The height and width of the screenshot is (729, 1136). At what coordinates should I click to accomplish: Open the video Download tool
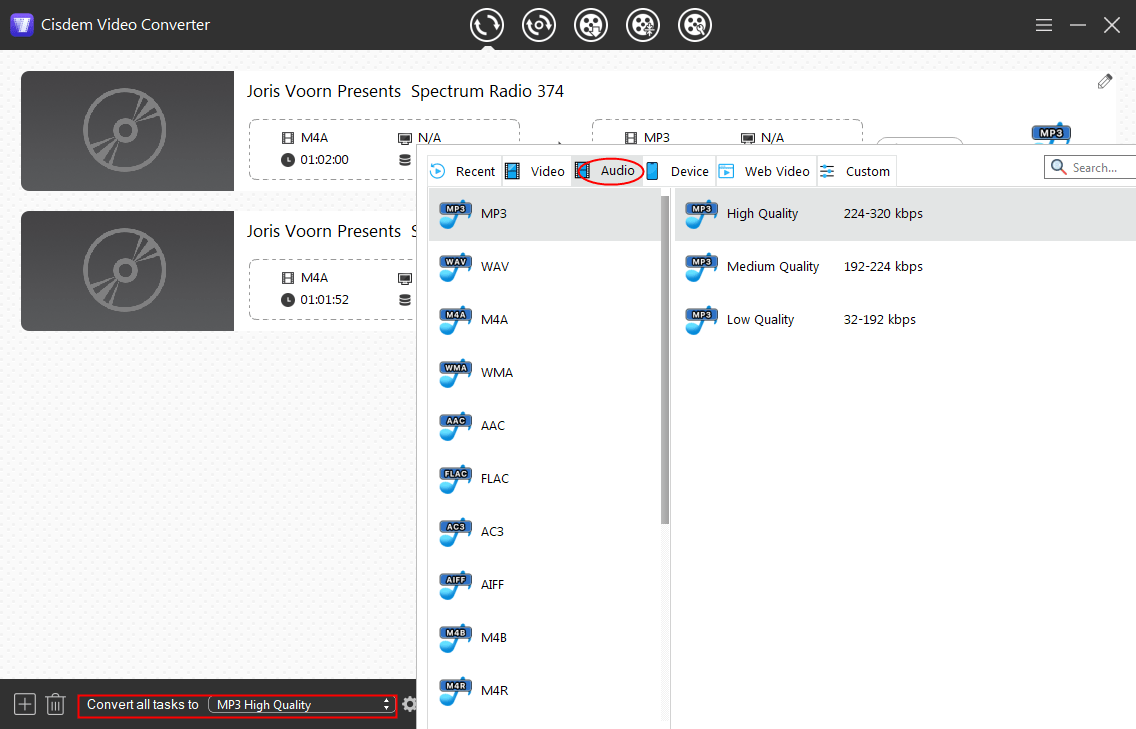pos(591,24)
